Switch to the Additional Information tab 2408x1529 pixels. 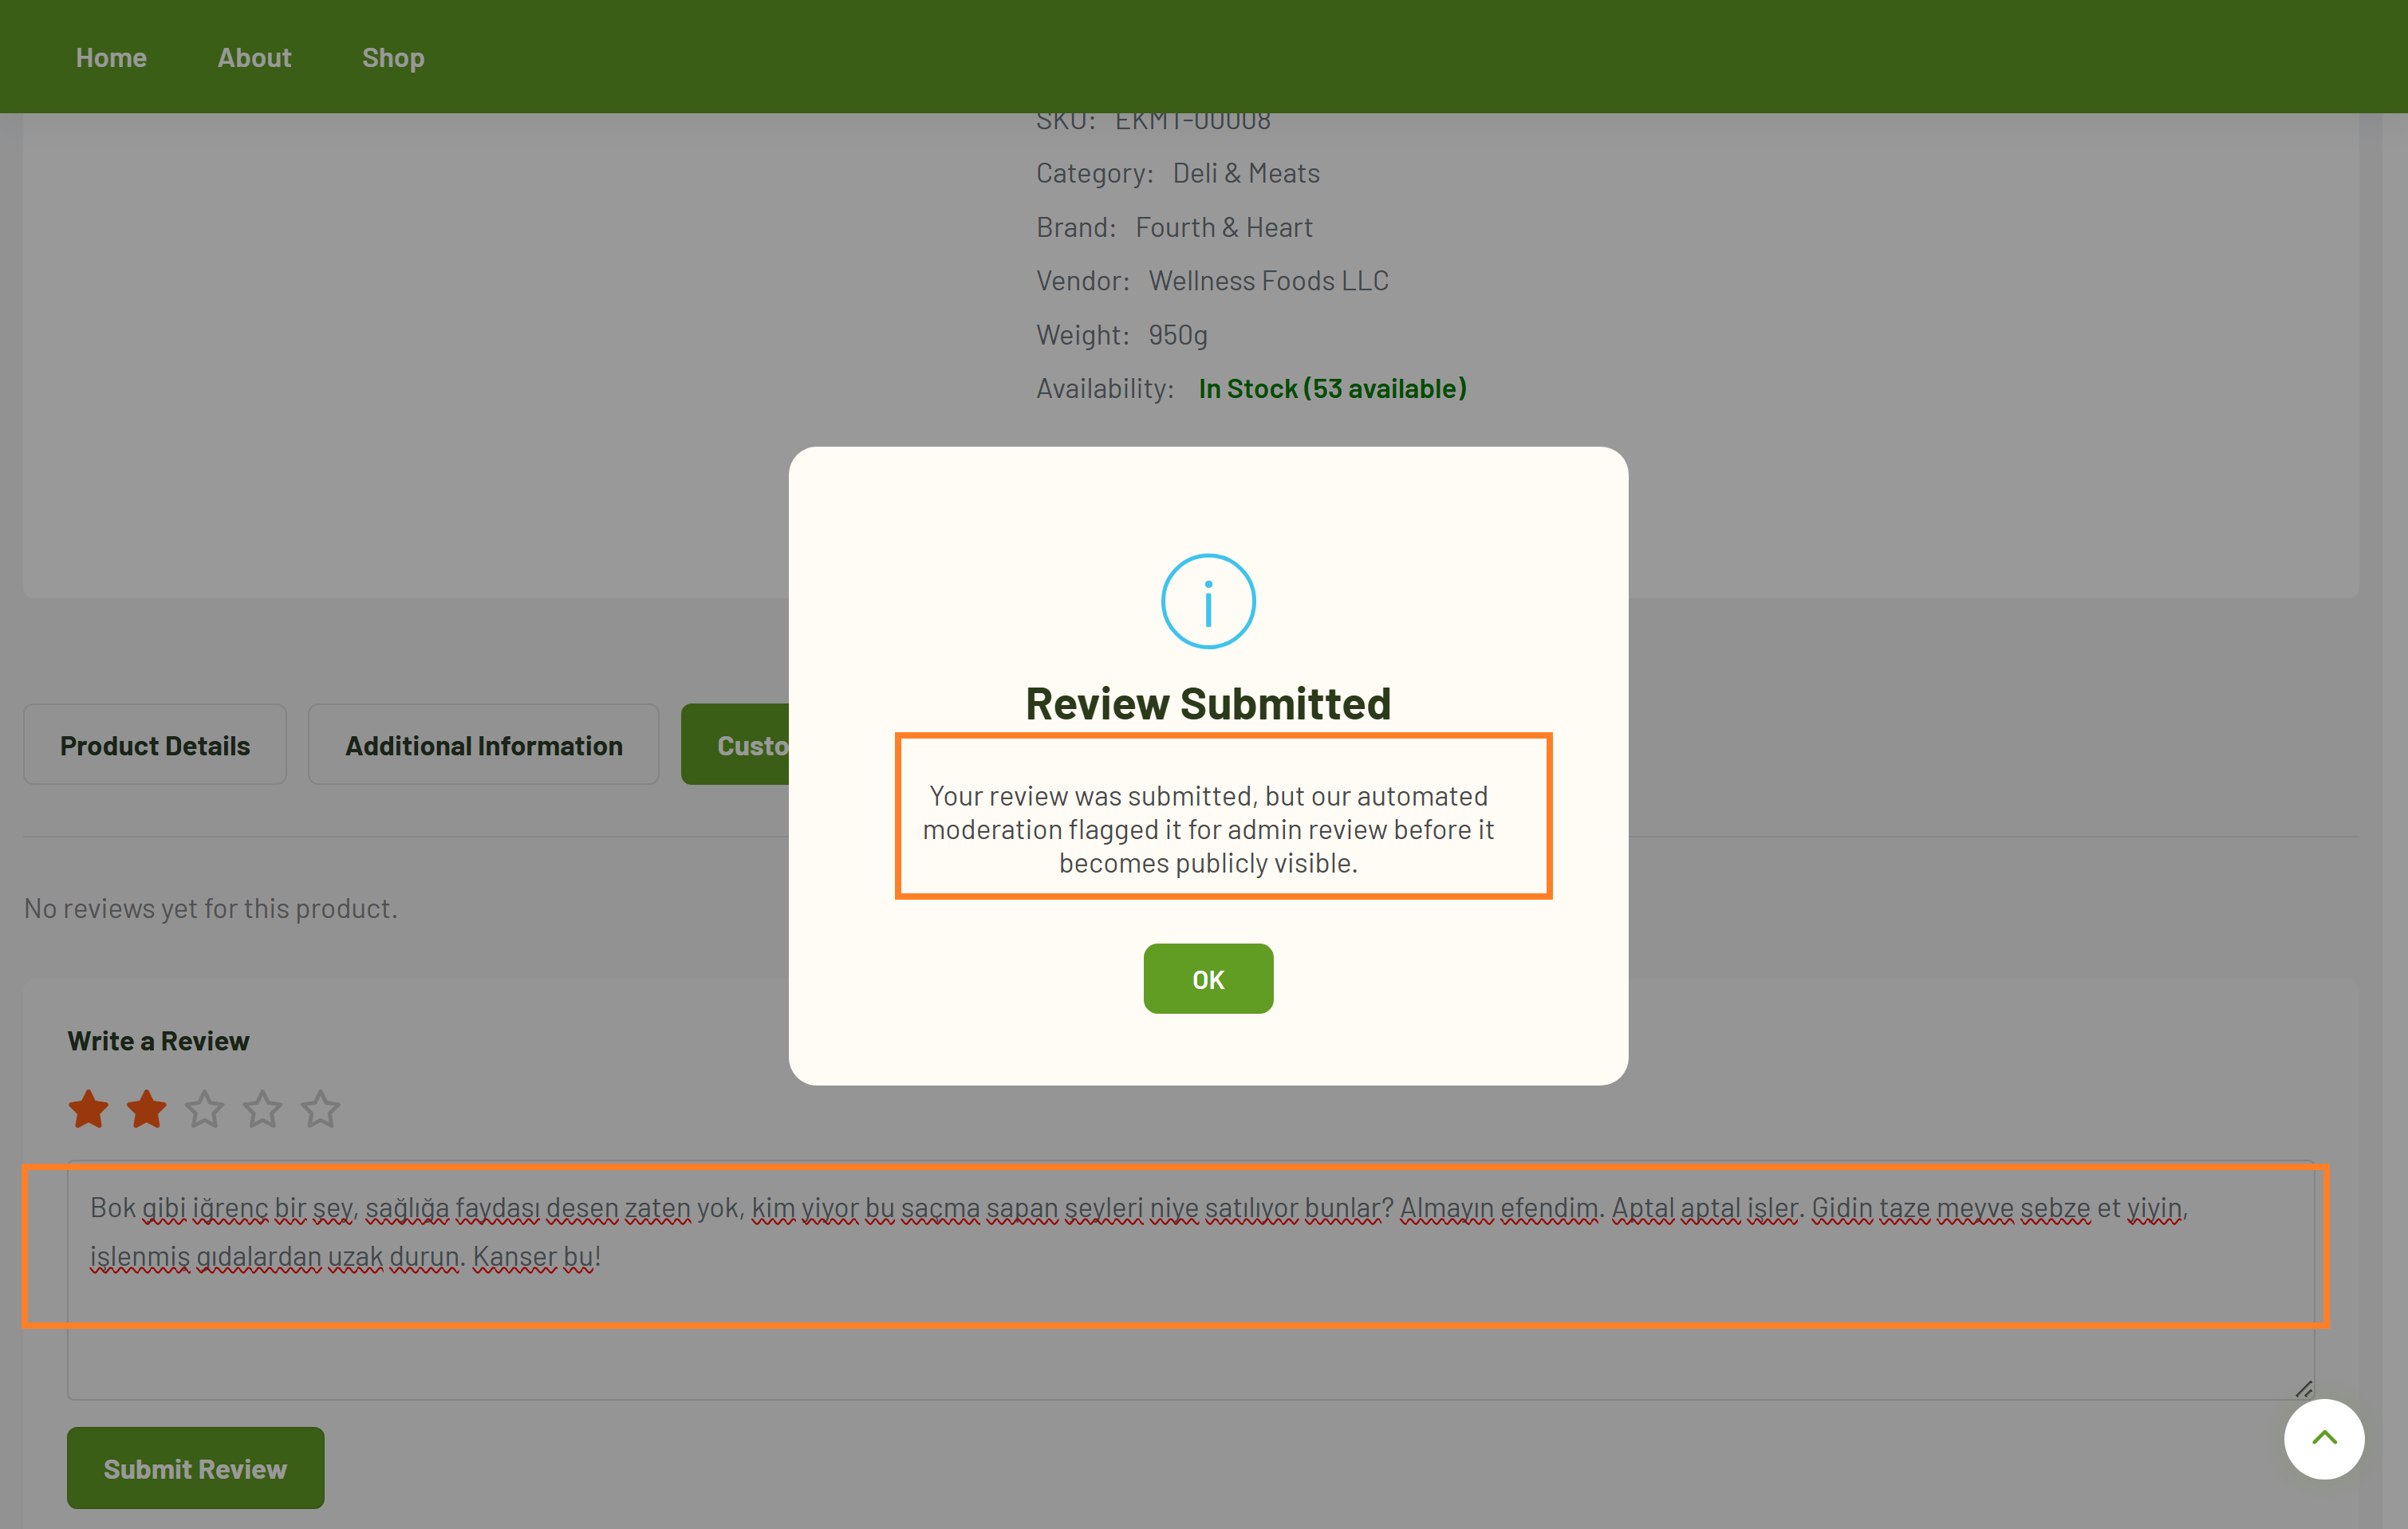484,745
